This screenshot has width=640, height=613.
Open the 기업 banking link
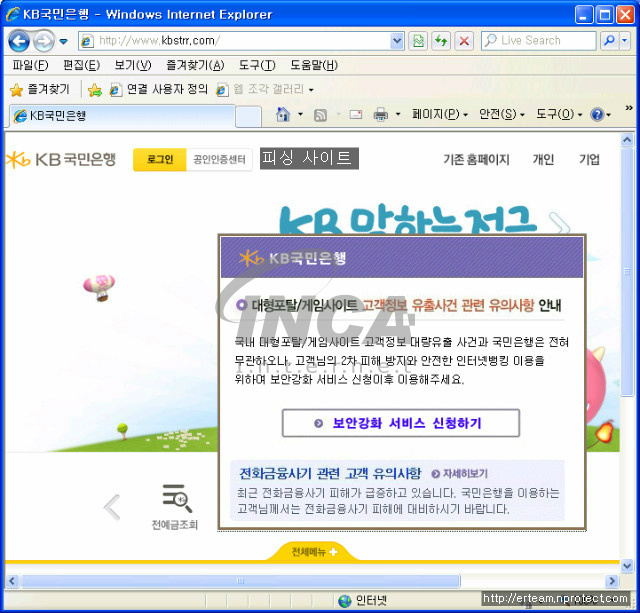pos(589,160)
